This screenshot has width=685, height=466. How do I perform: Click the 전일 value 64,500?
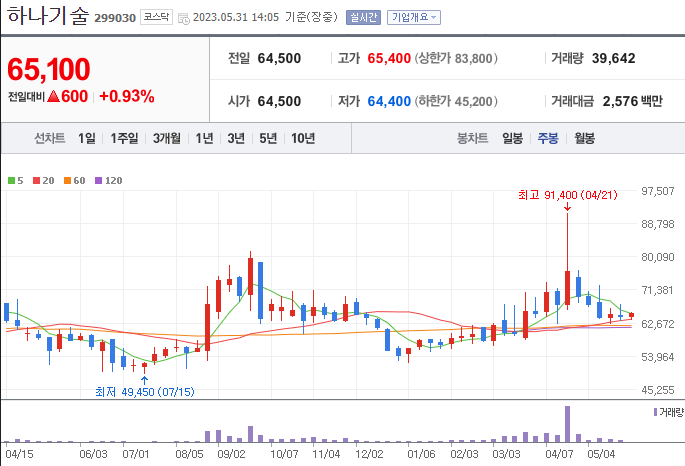coord(279,58)
